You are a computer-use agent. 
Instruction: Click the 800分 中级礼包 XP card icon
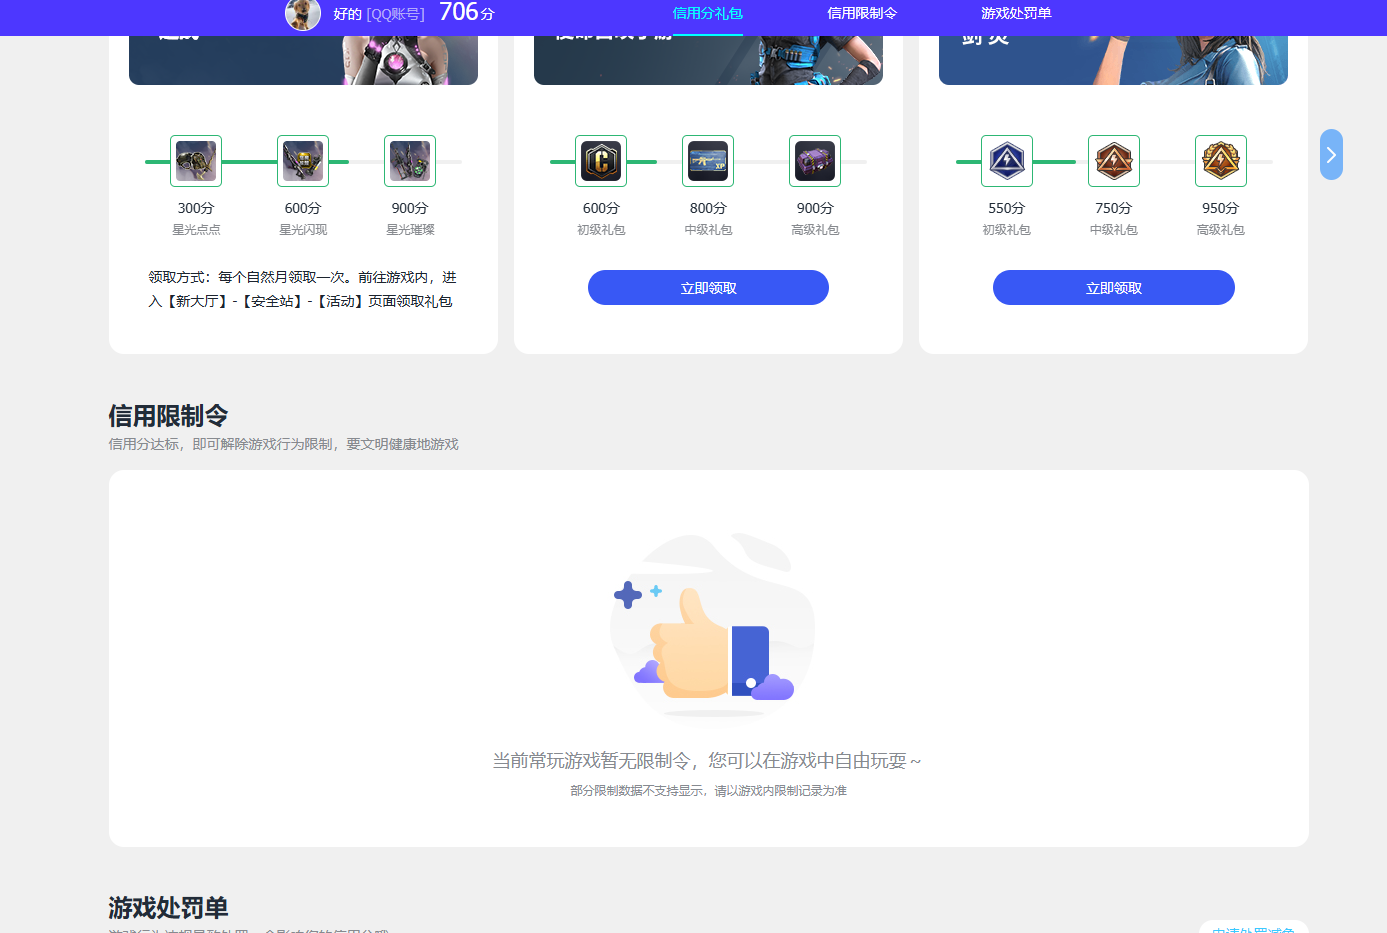click(708, 161)
